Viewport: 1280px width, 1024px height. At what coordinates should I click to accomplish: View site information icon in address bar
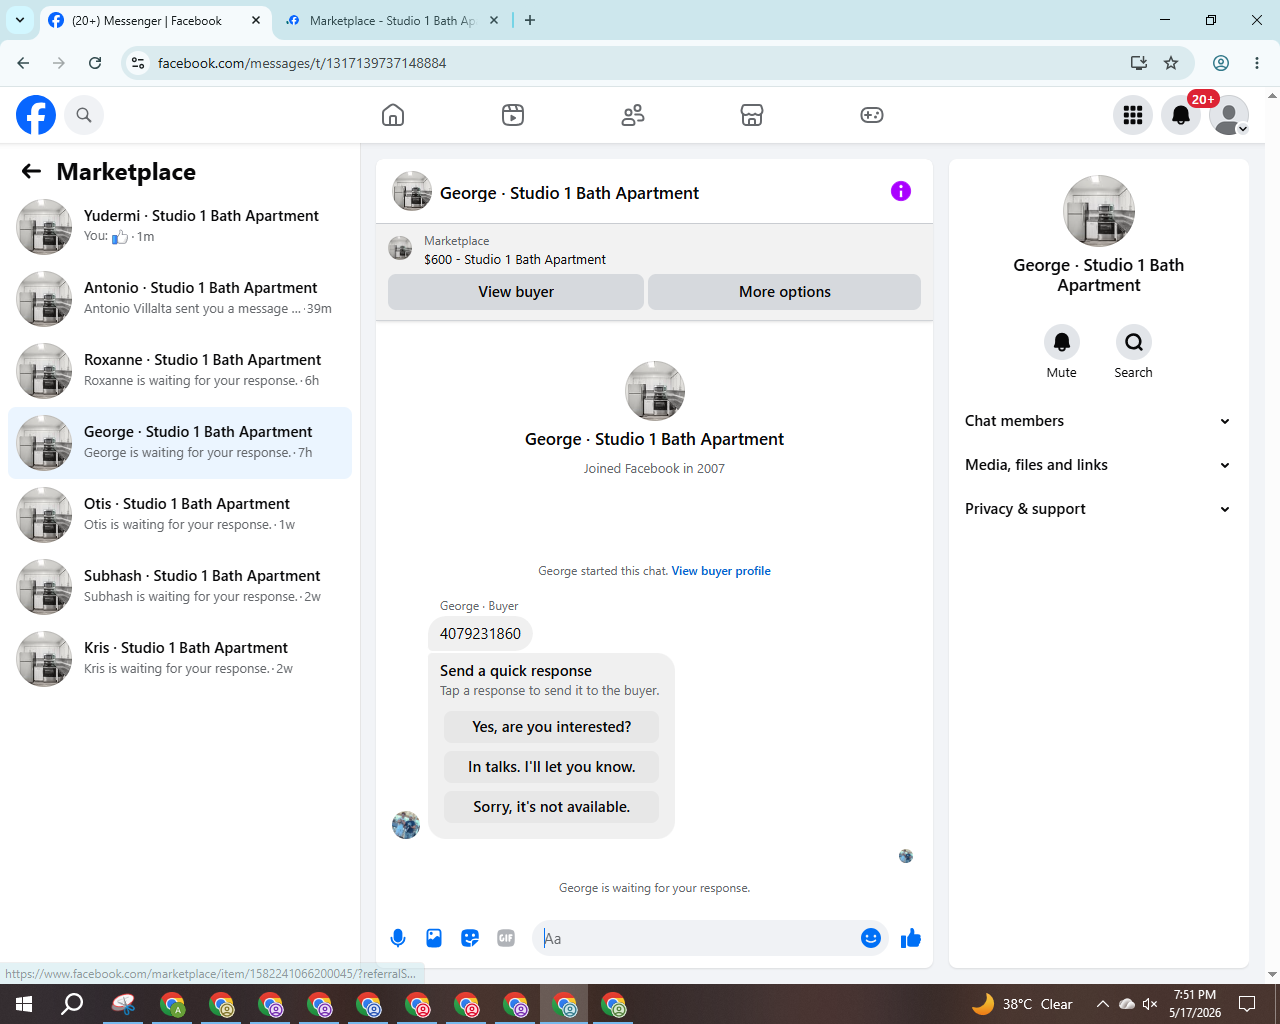pyautogui.click(x=138, y=63)
